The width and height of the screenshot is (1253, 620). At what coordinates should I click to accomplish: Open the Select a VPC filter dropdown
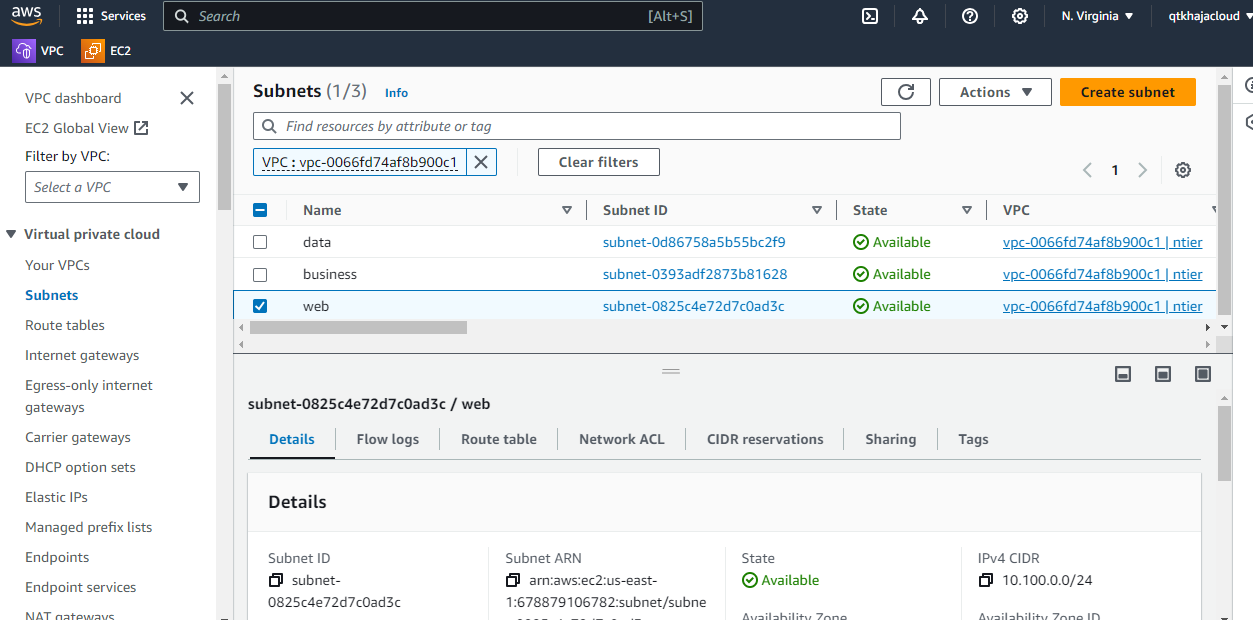click(112, 187)
